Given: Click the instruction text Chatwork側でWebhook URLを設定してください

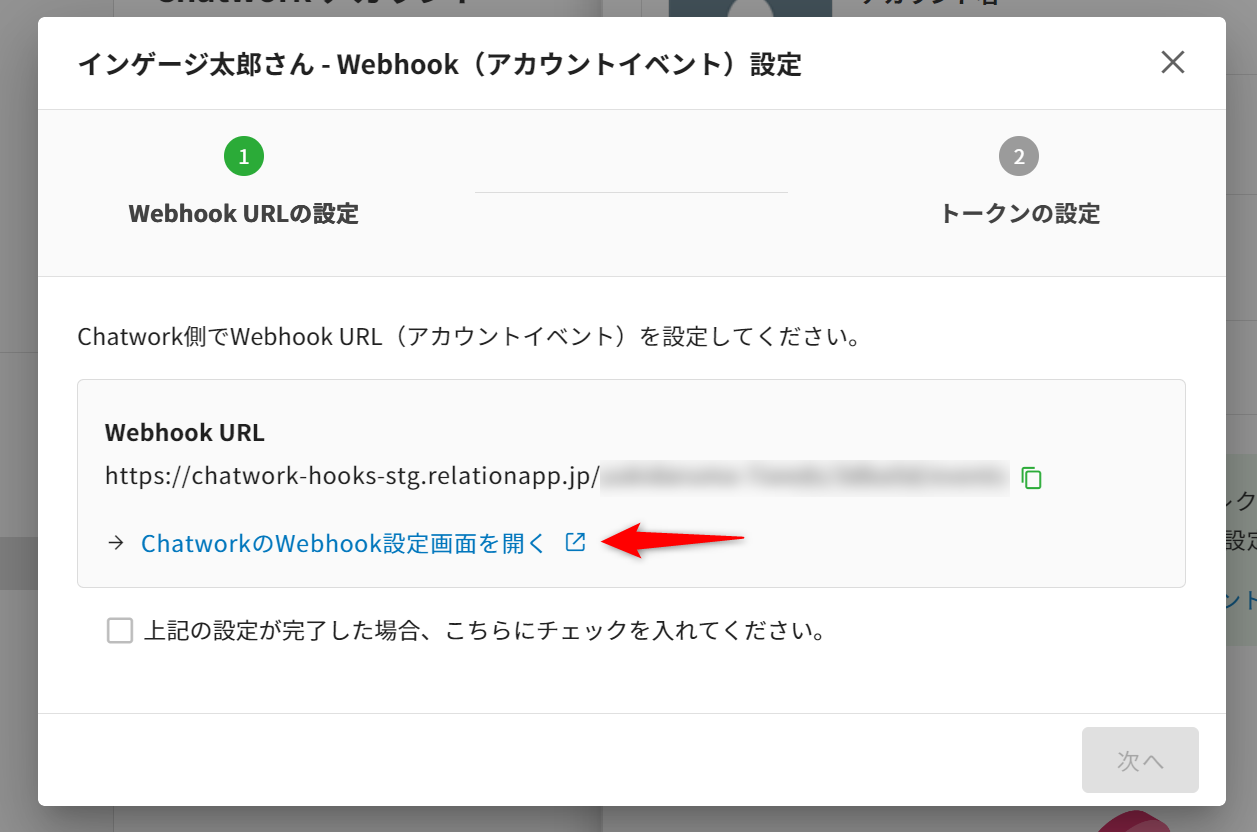Looking at the screenshot, I should 470,336.
